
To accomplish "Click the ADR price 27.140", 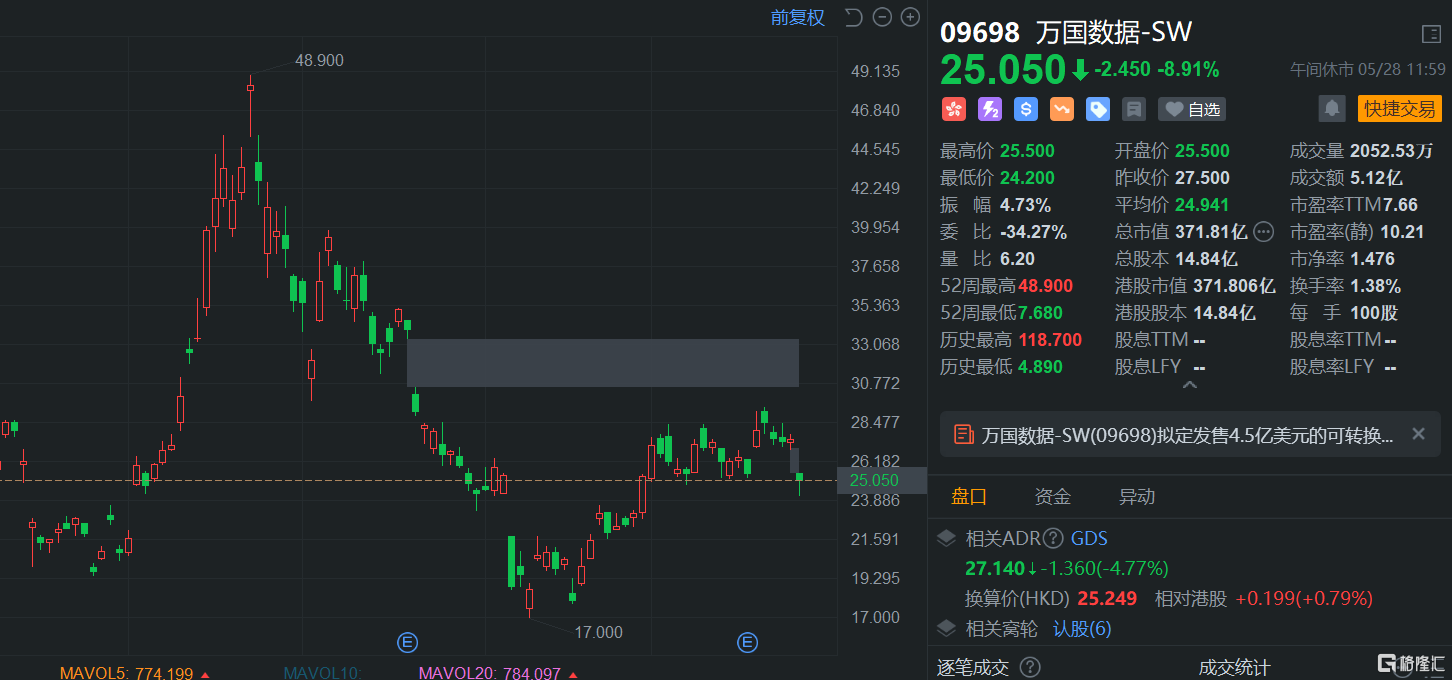I will (x=994, y=569).
